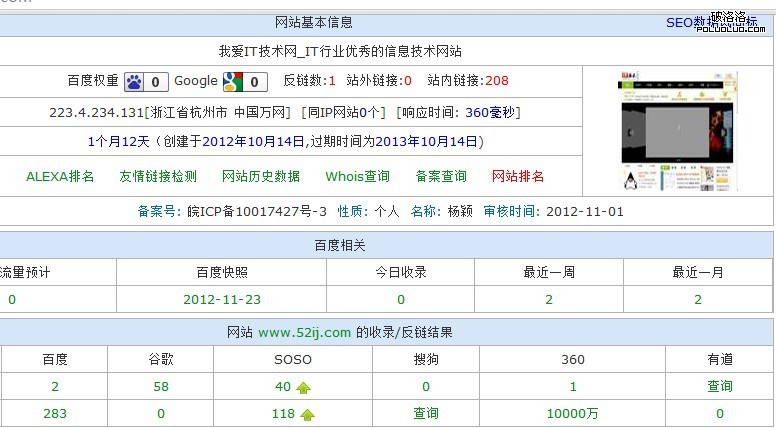Click the 站外链接 value 0
The height and width of the screenshot is (428, 776).
pos(408,81)
